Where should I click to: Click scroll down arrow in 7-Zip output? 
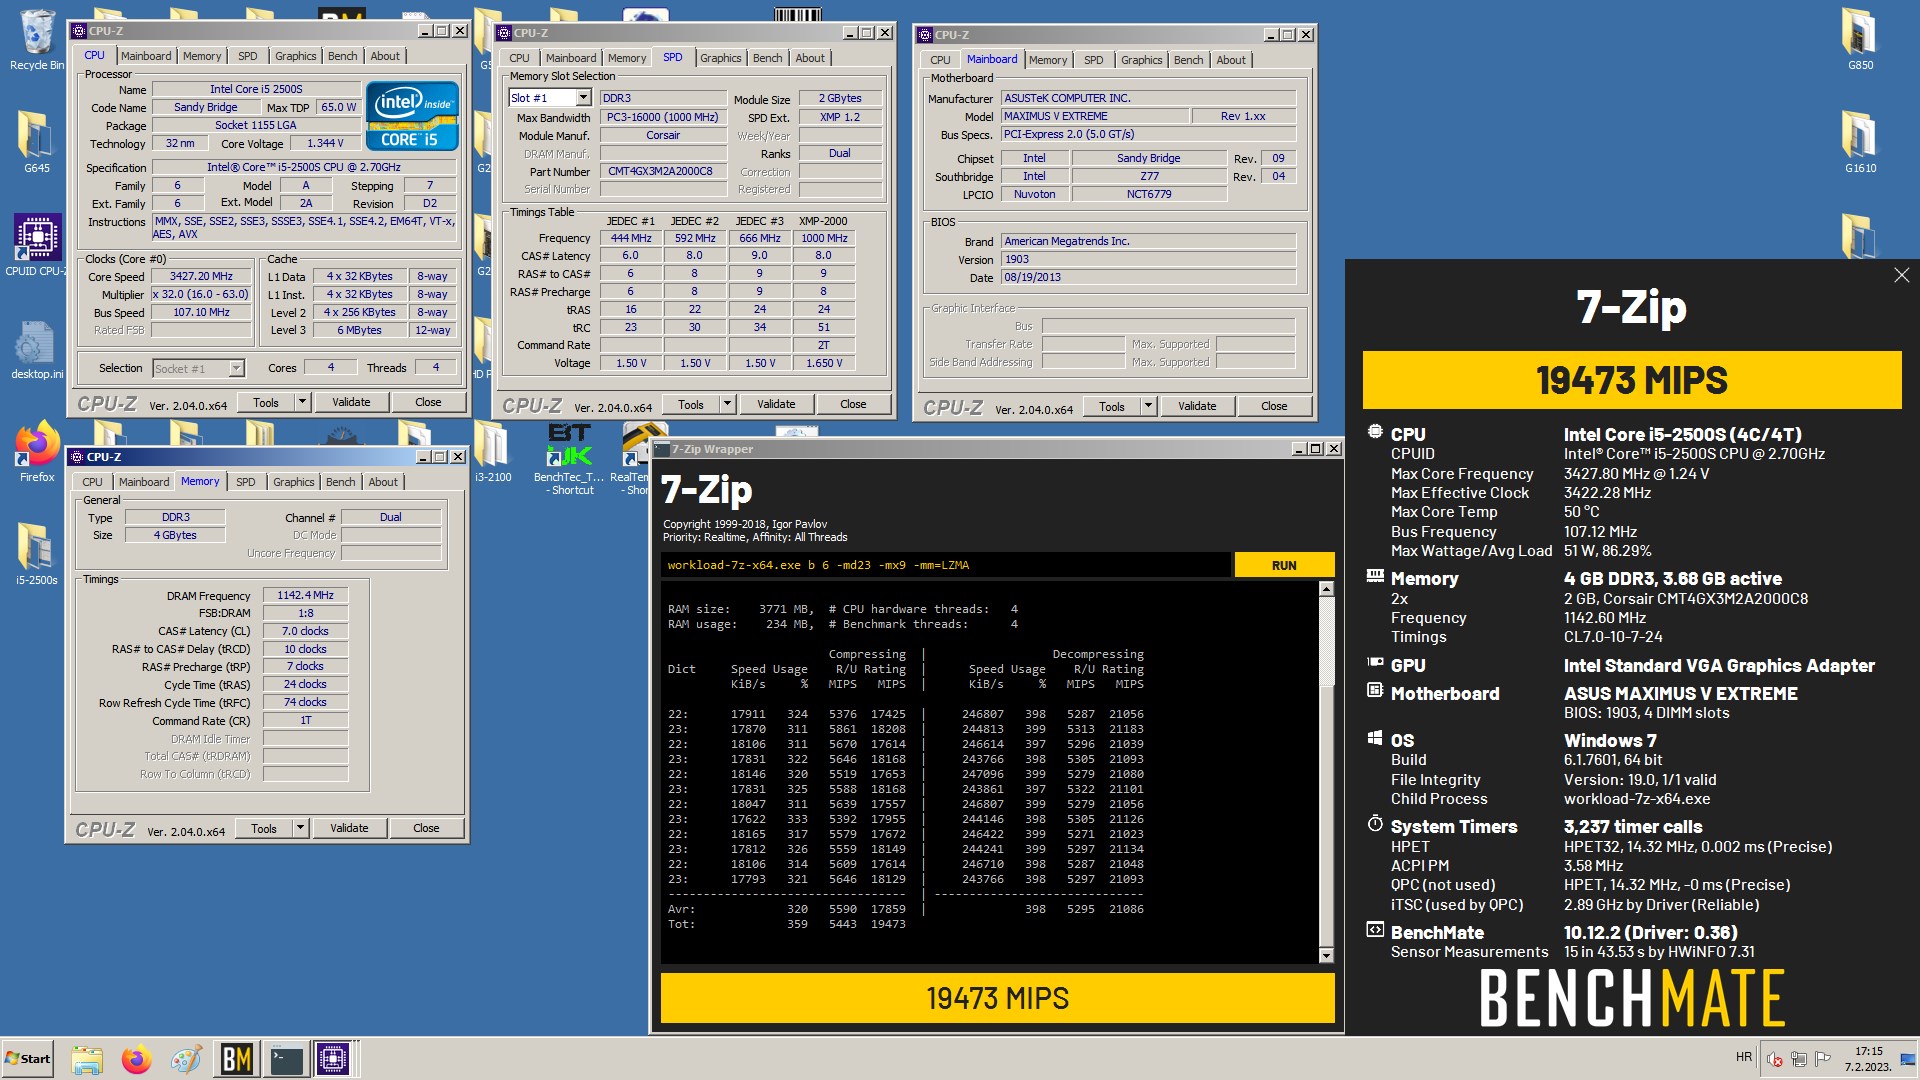tap(1326, 956)
